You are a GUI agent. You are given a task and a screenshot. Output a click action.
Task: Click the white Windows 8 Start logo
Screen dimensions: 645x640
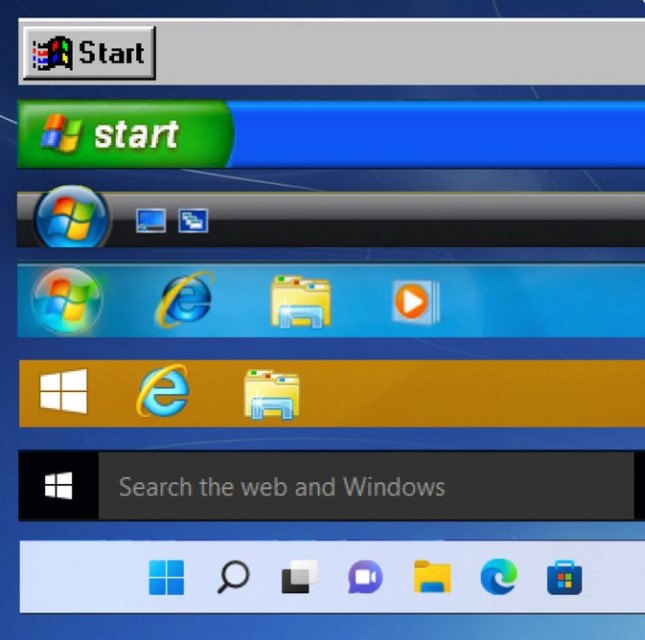[x=63, y=391]
